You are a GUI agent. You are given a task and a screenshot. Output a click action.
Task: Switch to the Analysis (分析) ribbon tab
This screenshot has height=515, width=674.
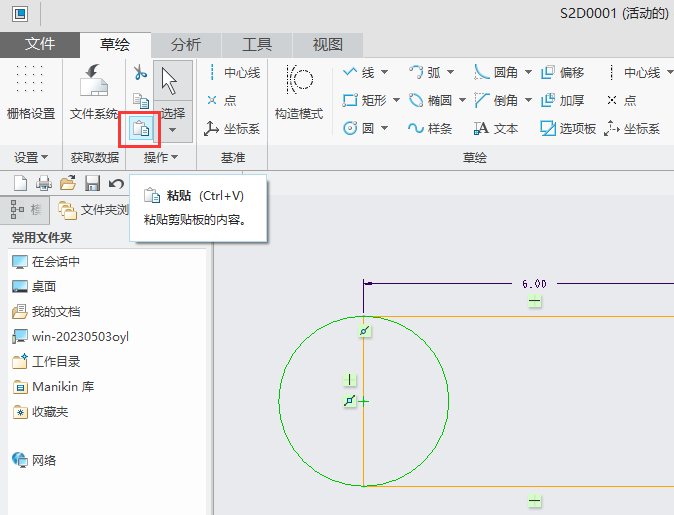click(x=186, y=45)
